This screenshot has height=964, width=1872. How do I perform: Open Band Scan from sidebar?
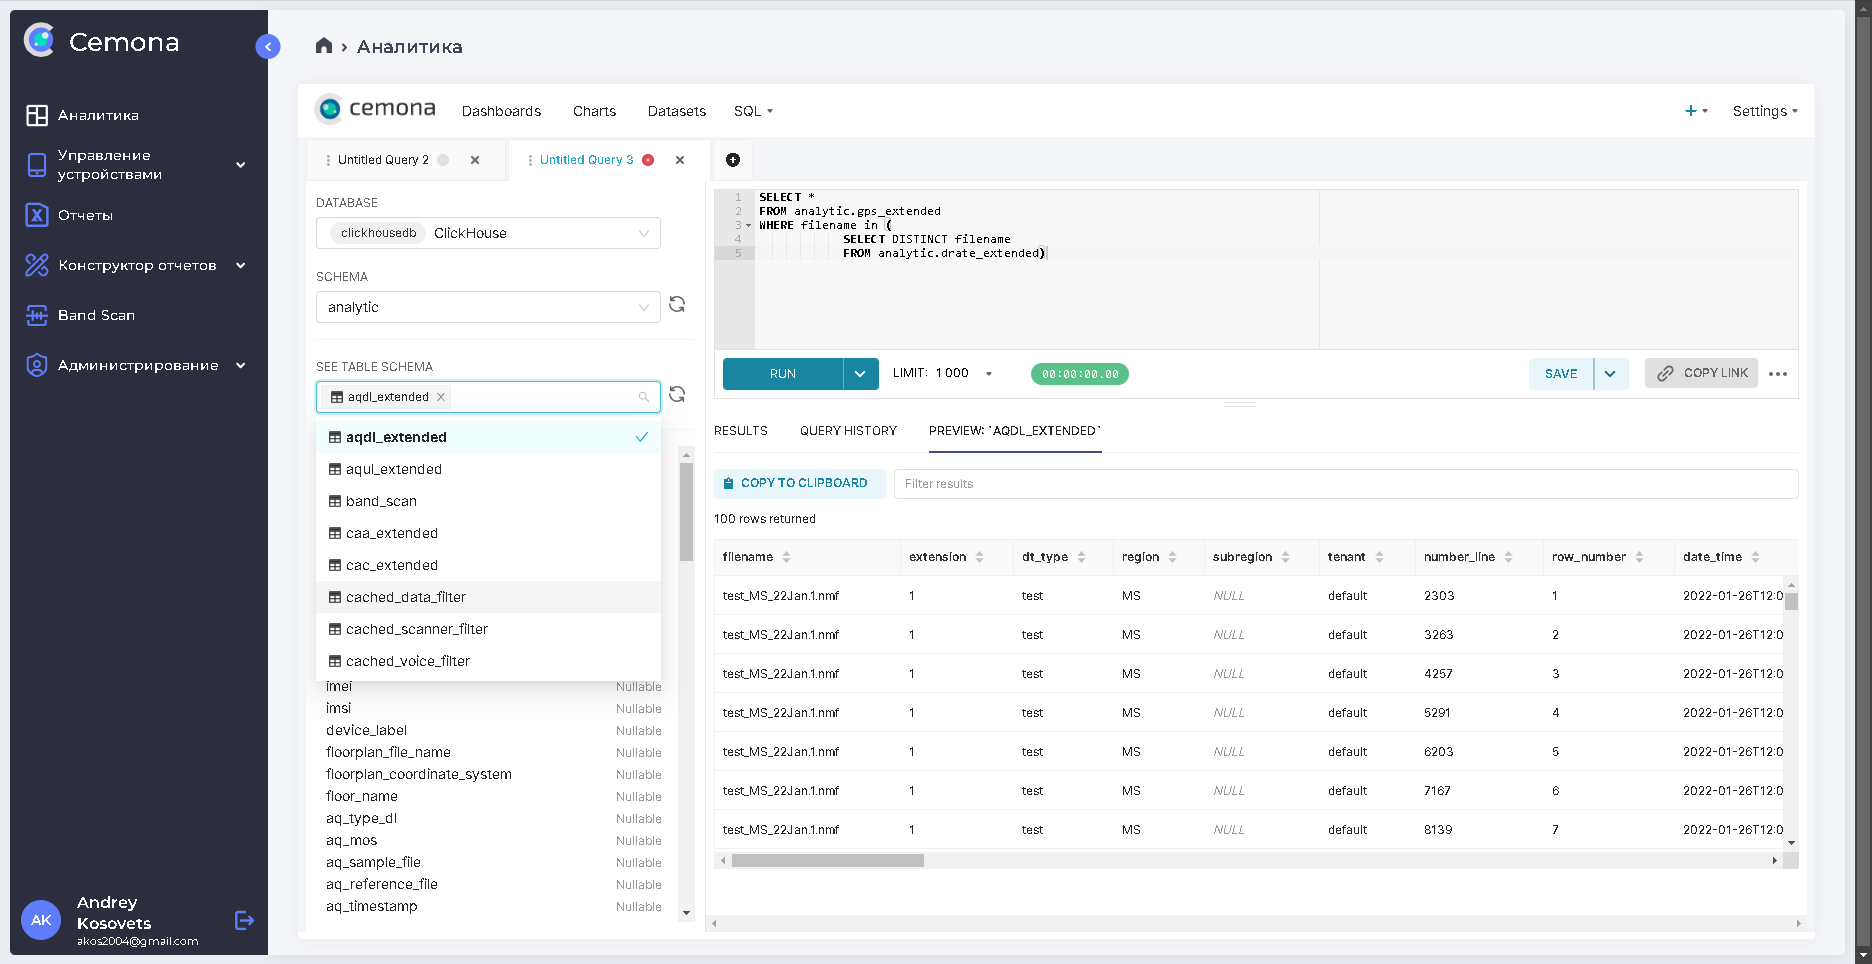tap(96, 315)
